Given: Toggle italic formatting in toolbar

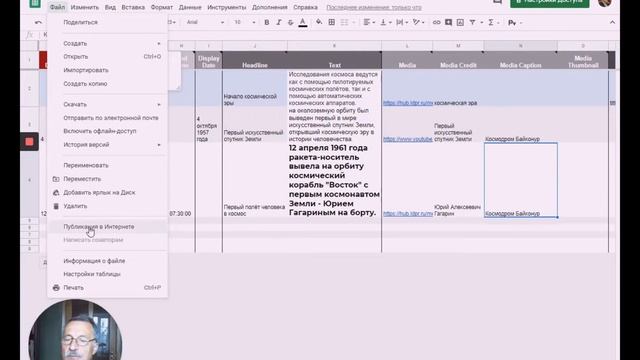Looking at the screenshot, I should (x=279, y=22).
